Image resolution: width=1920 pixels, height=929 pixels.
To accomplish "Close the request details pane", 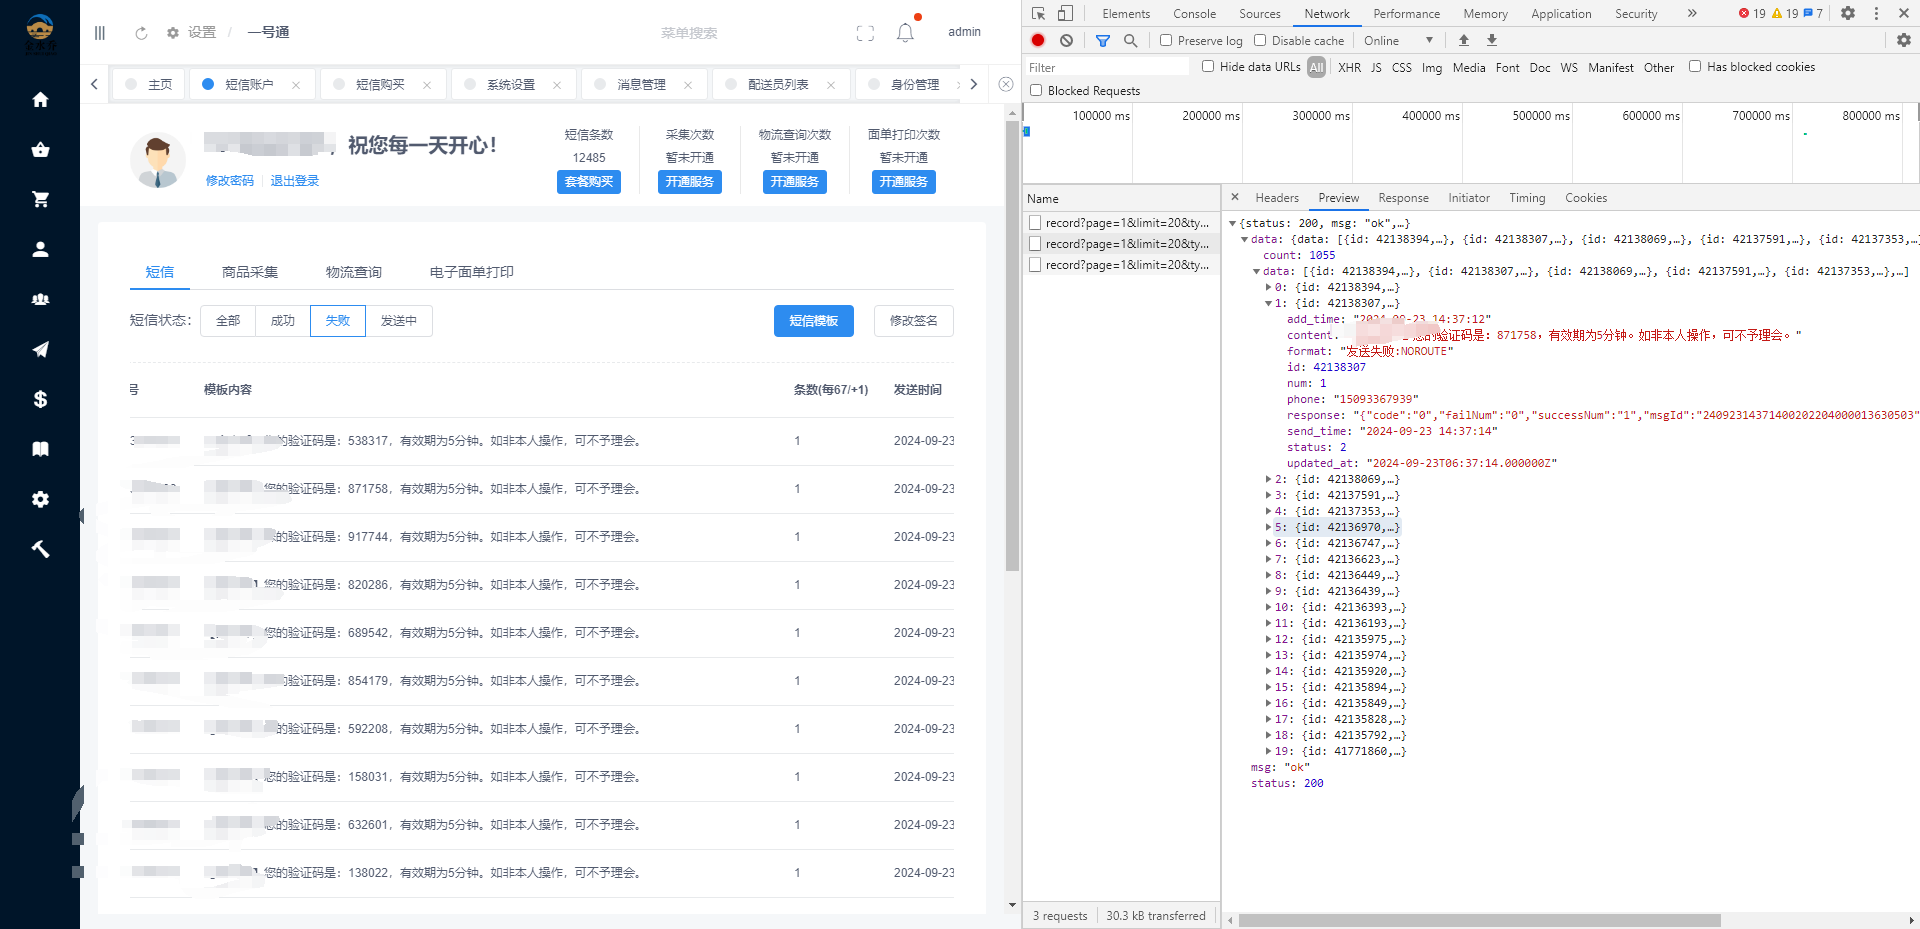I will click(x=1235, y=197).
